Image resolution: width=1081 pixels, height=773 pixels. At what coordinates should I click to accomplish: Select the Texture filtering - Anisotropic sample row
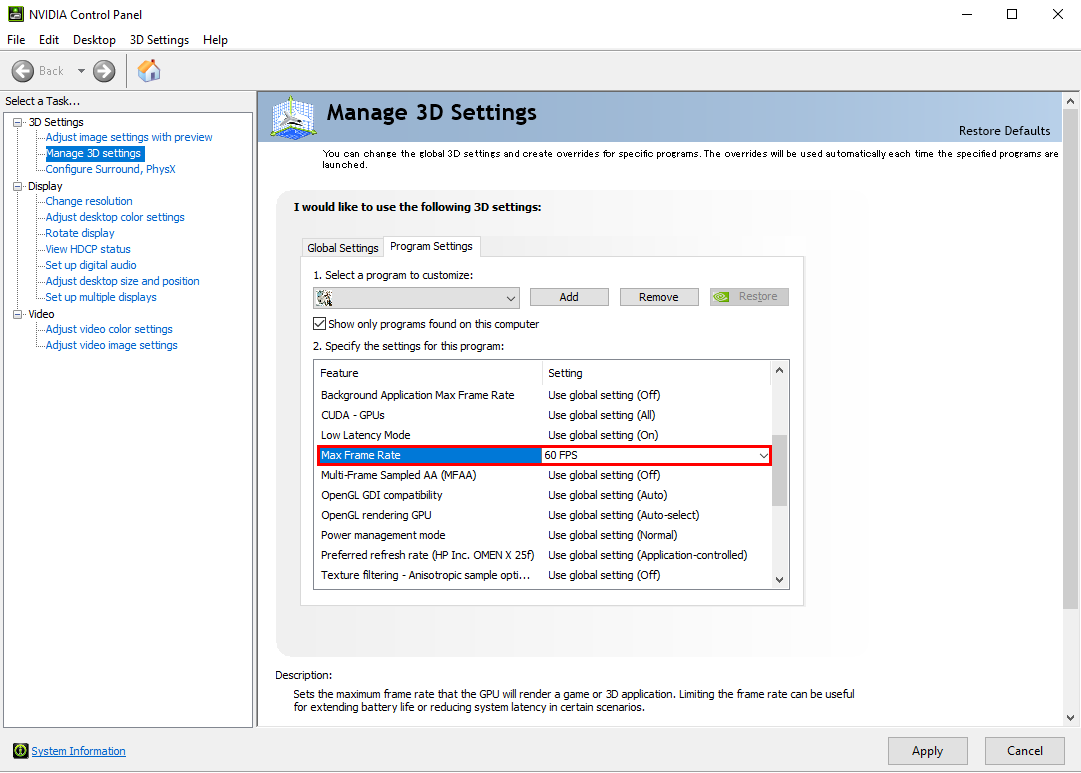[x=543, y=575]
